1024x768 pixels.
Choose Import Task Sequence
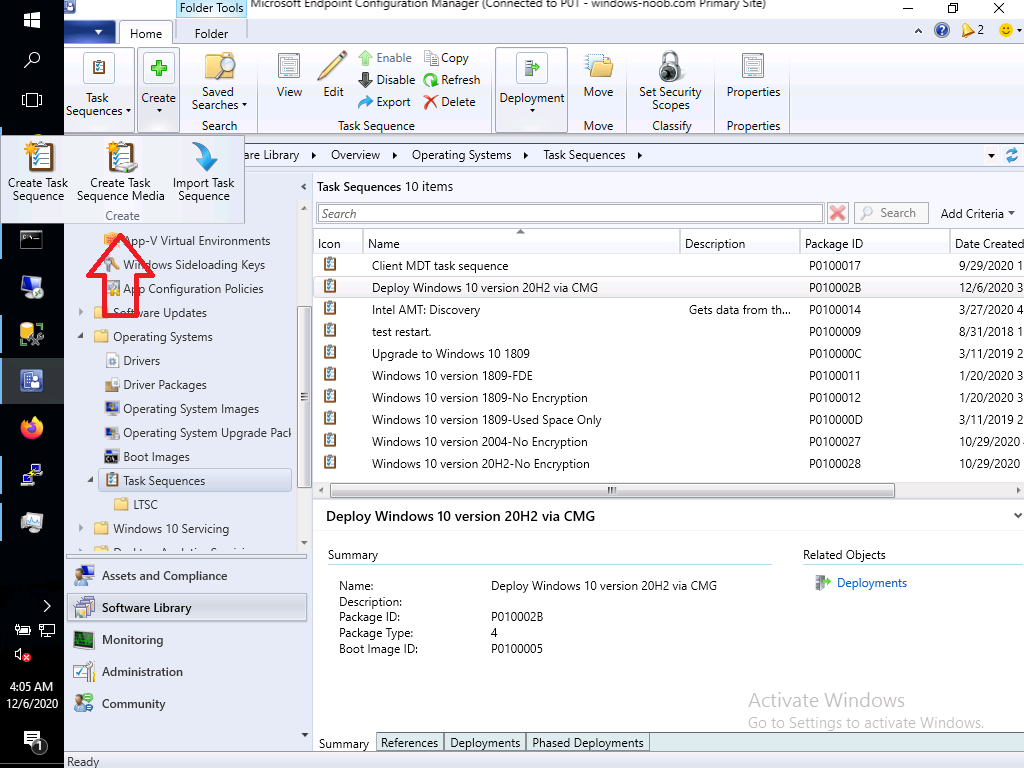[204, 172]
